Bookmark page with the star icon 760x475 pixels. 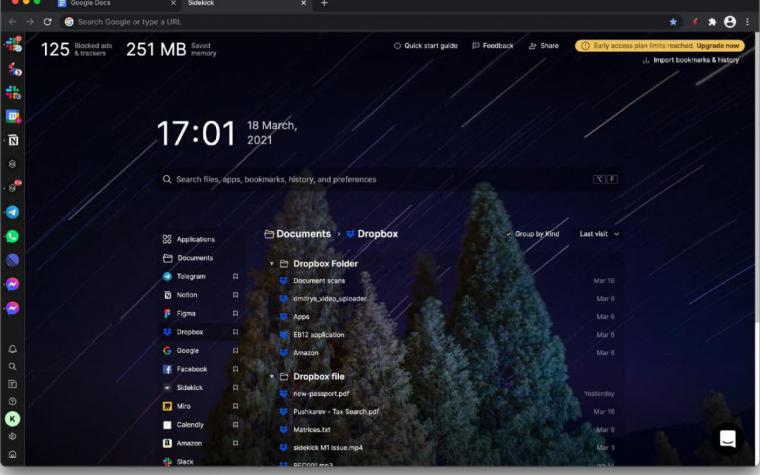(x=673, y=22)
